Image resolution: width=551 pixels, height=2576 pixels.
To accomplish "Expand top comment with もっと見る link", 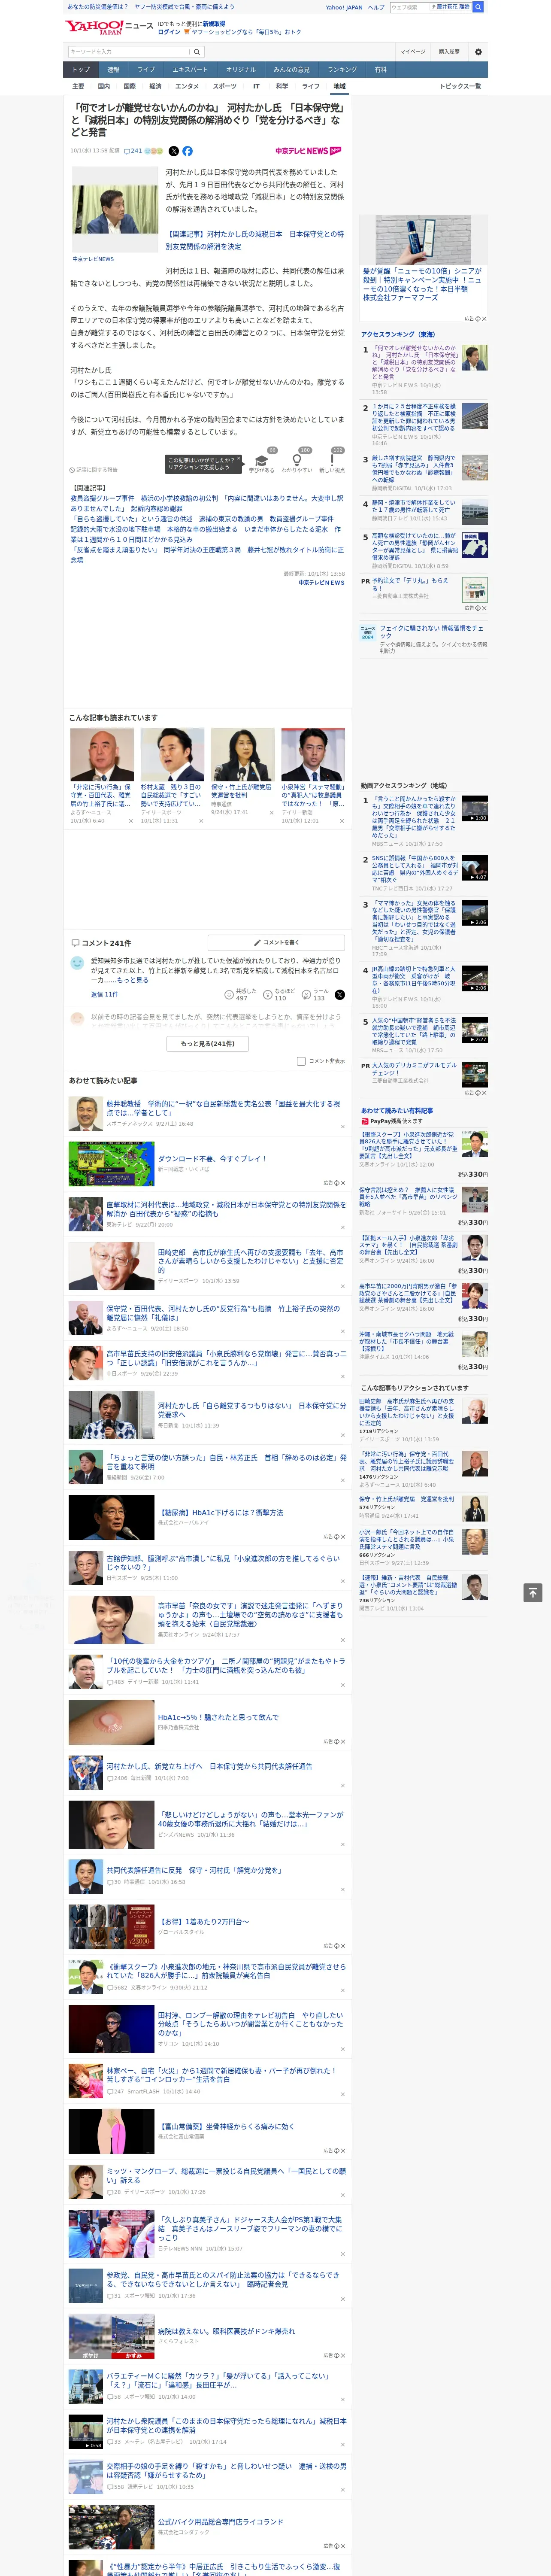I will click(x=133, y=980).
